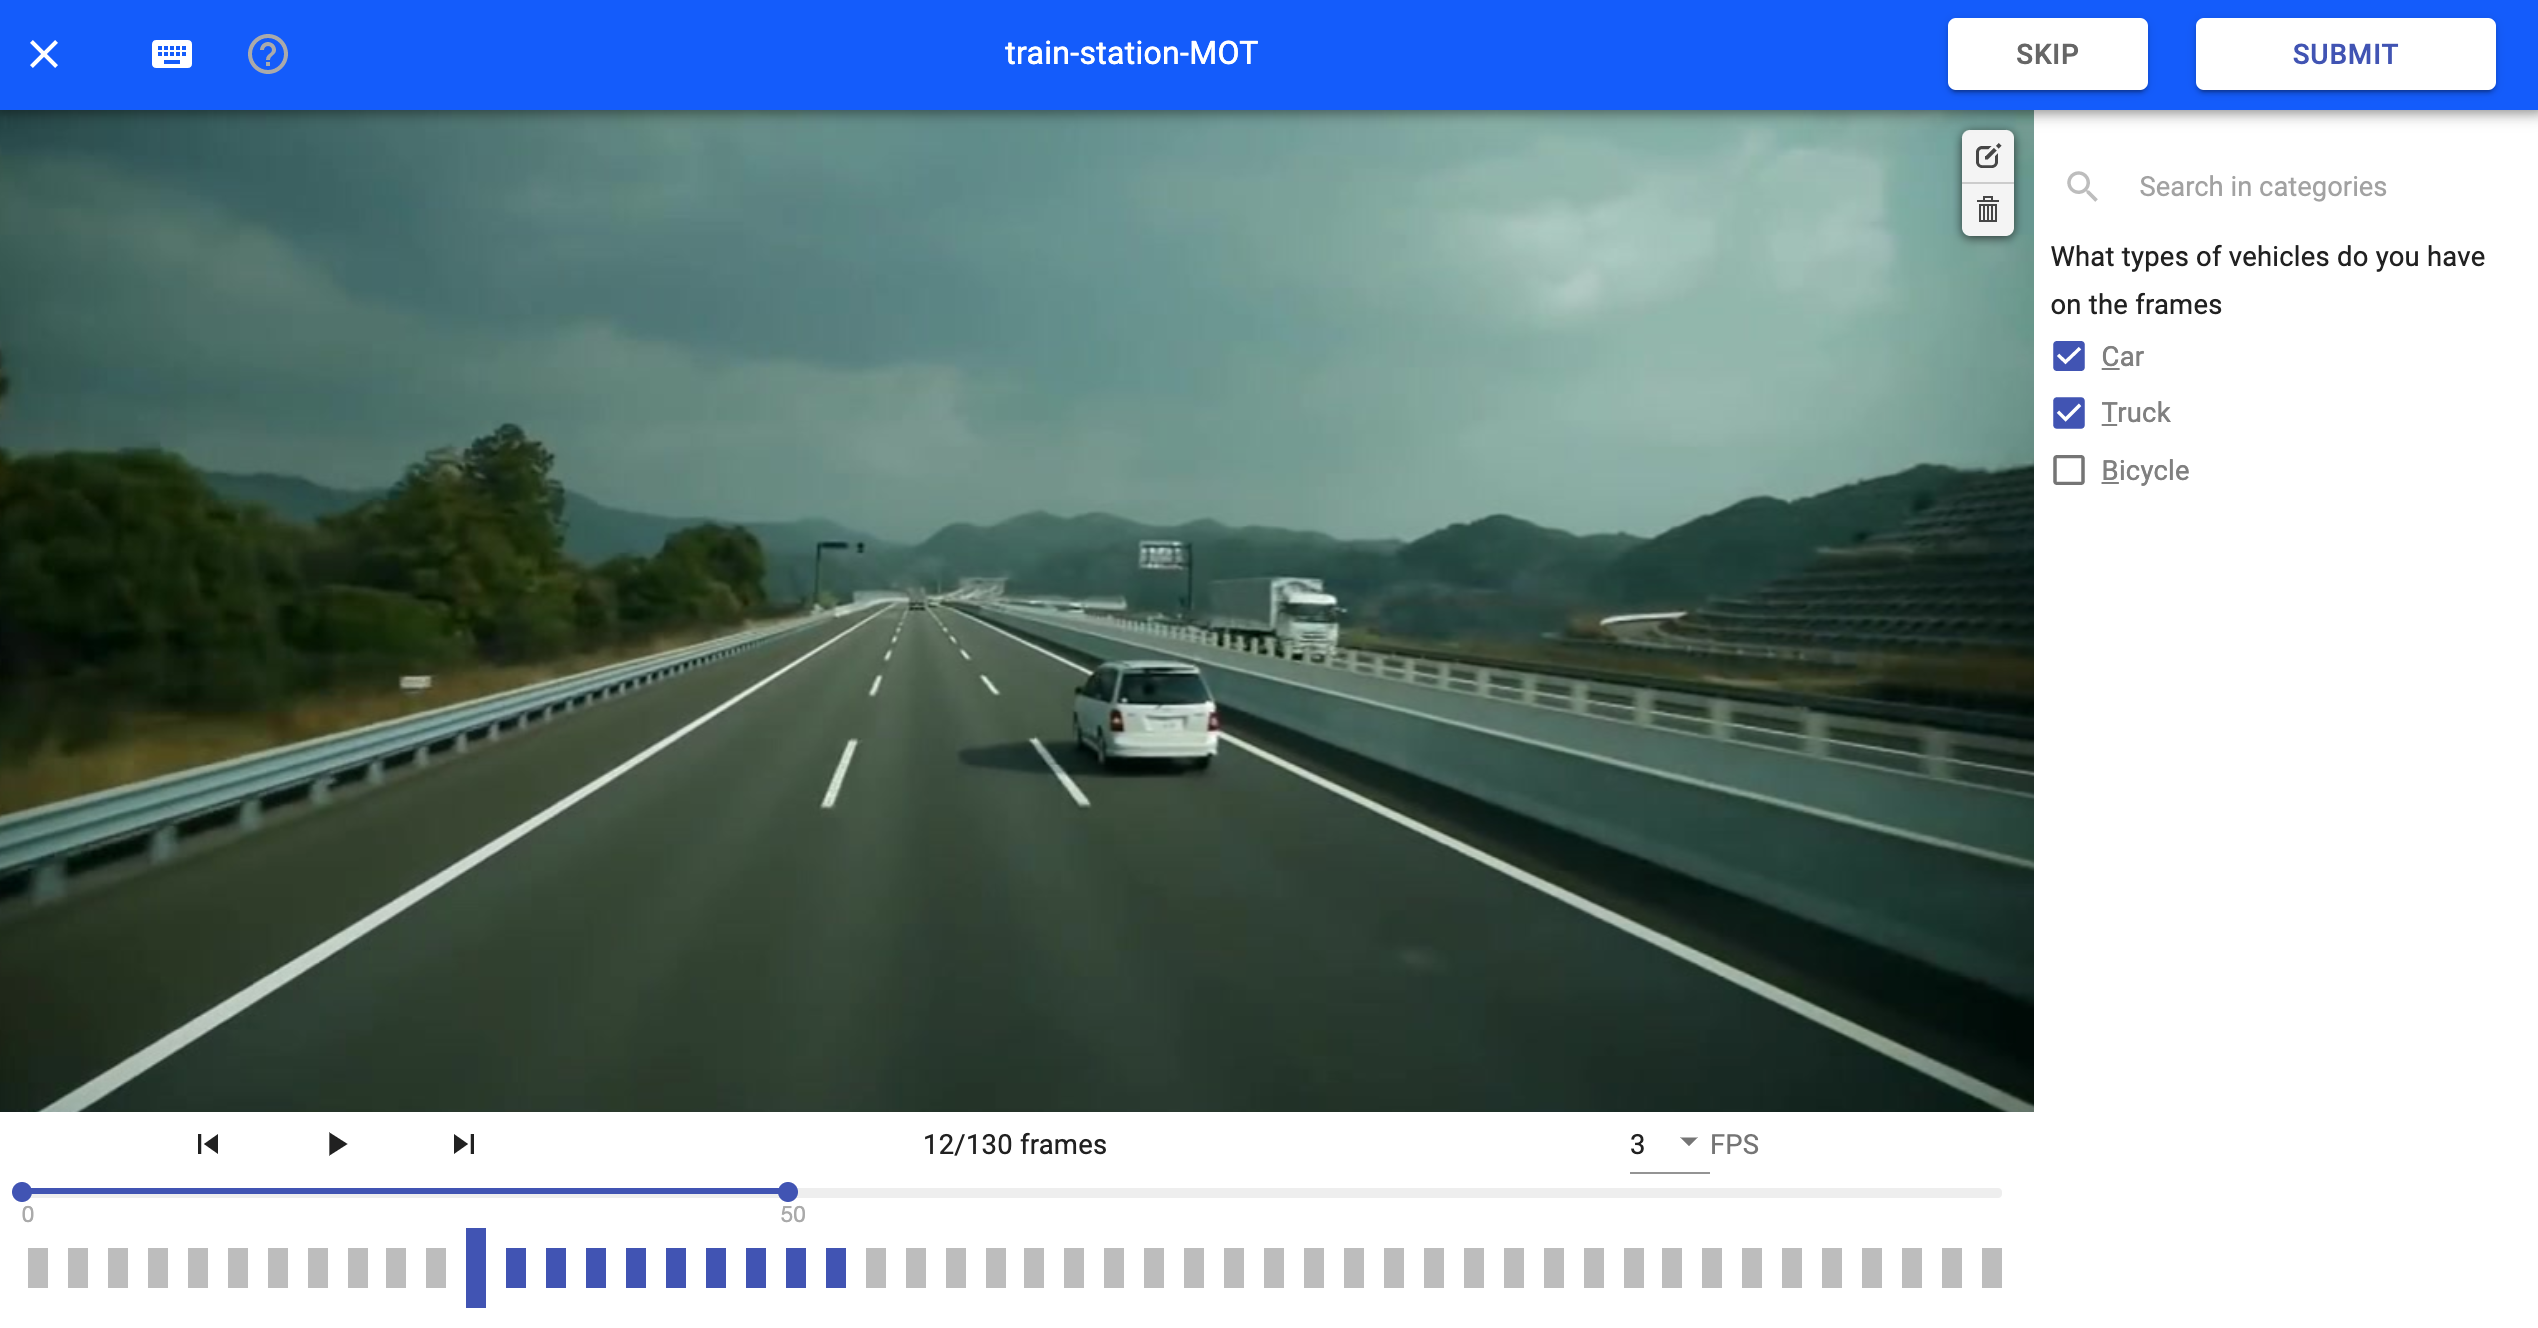Click the range slider end handle at 50
Viewport: 2538px width, 1328px height.
click(x=788, y=1192)
